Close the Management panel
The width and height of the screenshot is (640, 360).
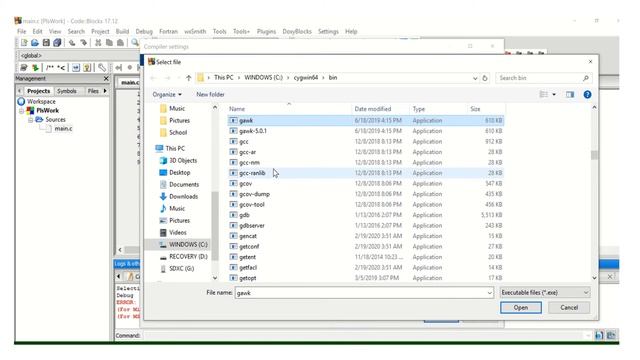[x=106, y=78]
